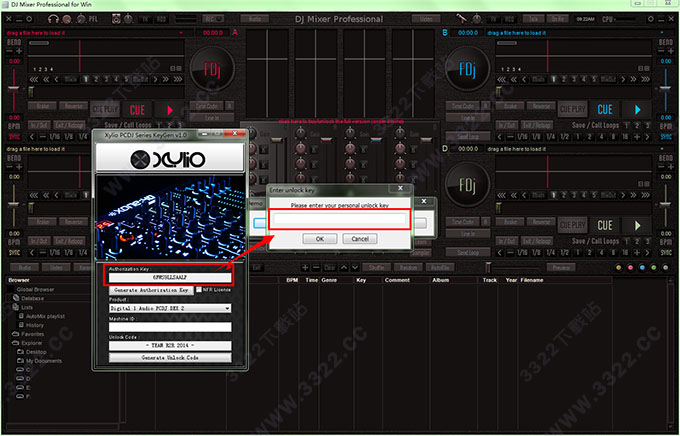Image resolution: width=680 pixels, height=436 pixels.
Task: Hit the blue CUE button on deck B
Action: (x=605, y=109)
